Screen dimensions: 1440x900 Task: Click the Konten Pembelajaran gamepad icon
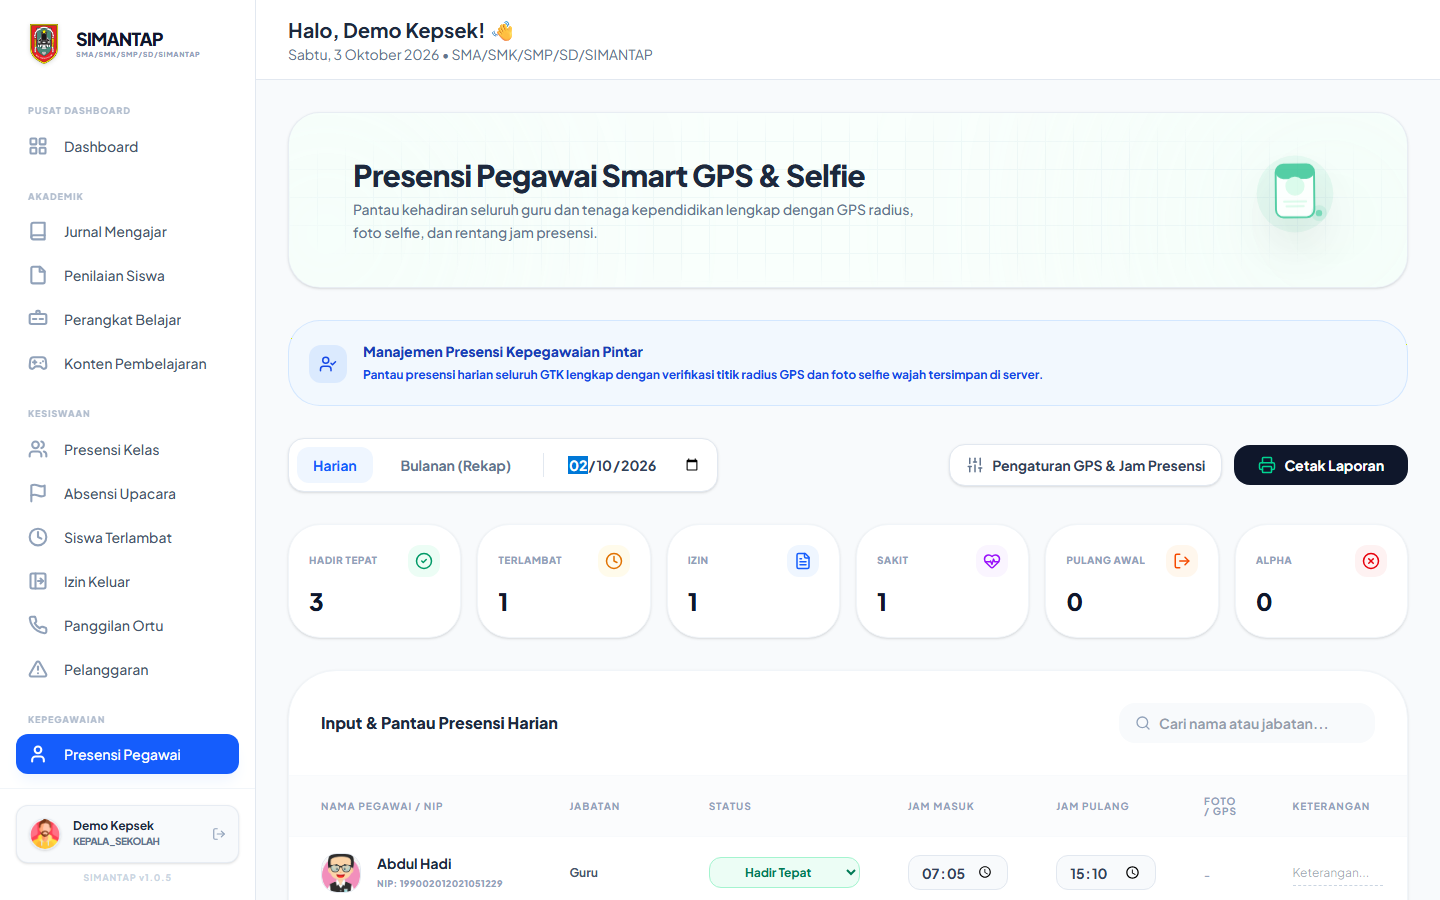pos(38,364)
